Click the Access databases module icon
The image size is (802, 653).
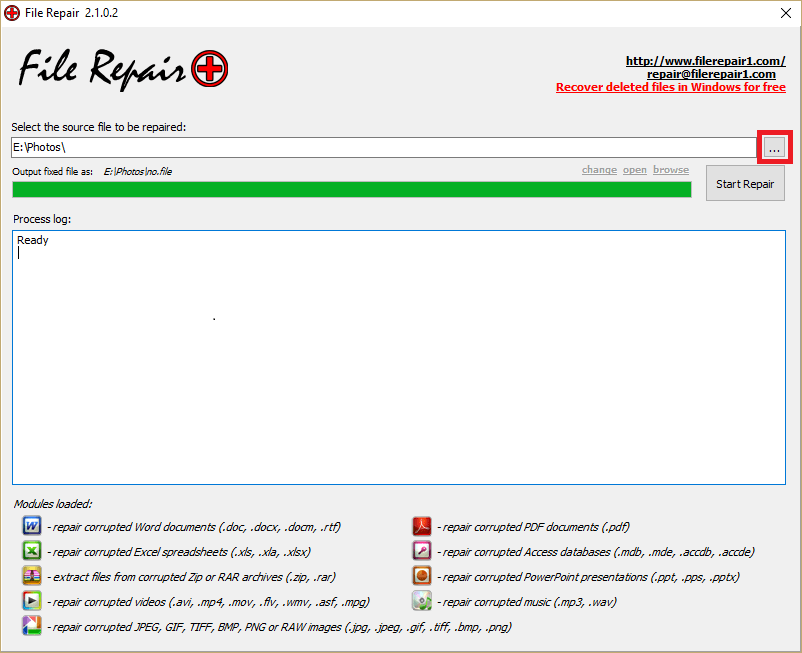point(422,551)
